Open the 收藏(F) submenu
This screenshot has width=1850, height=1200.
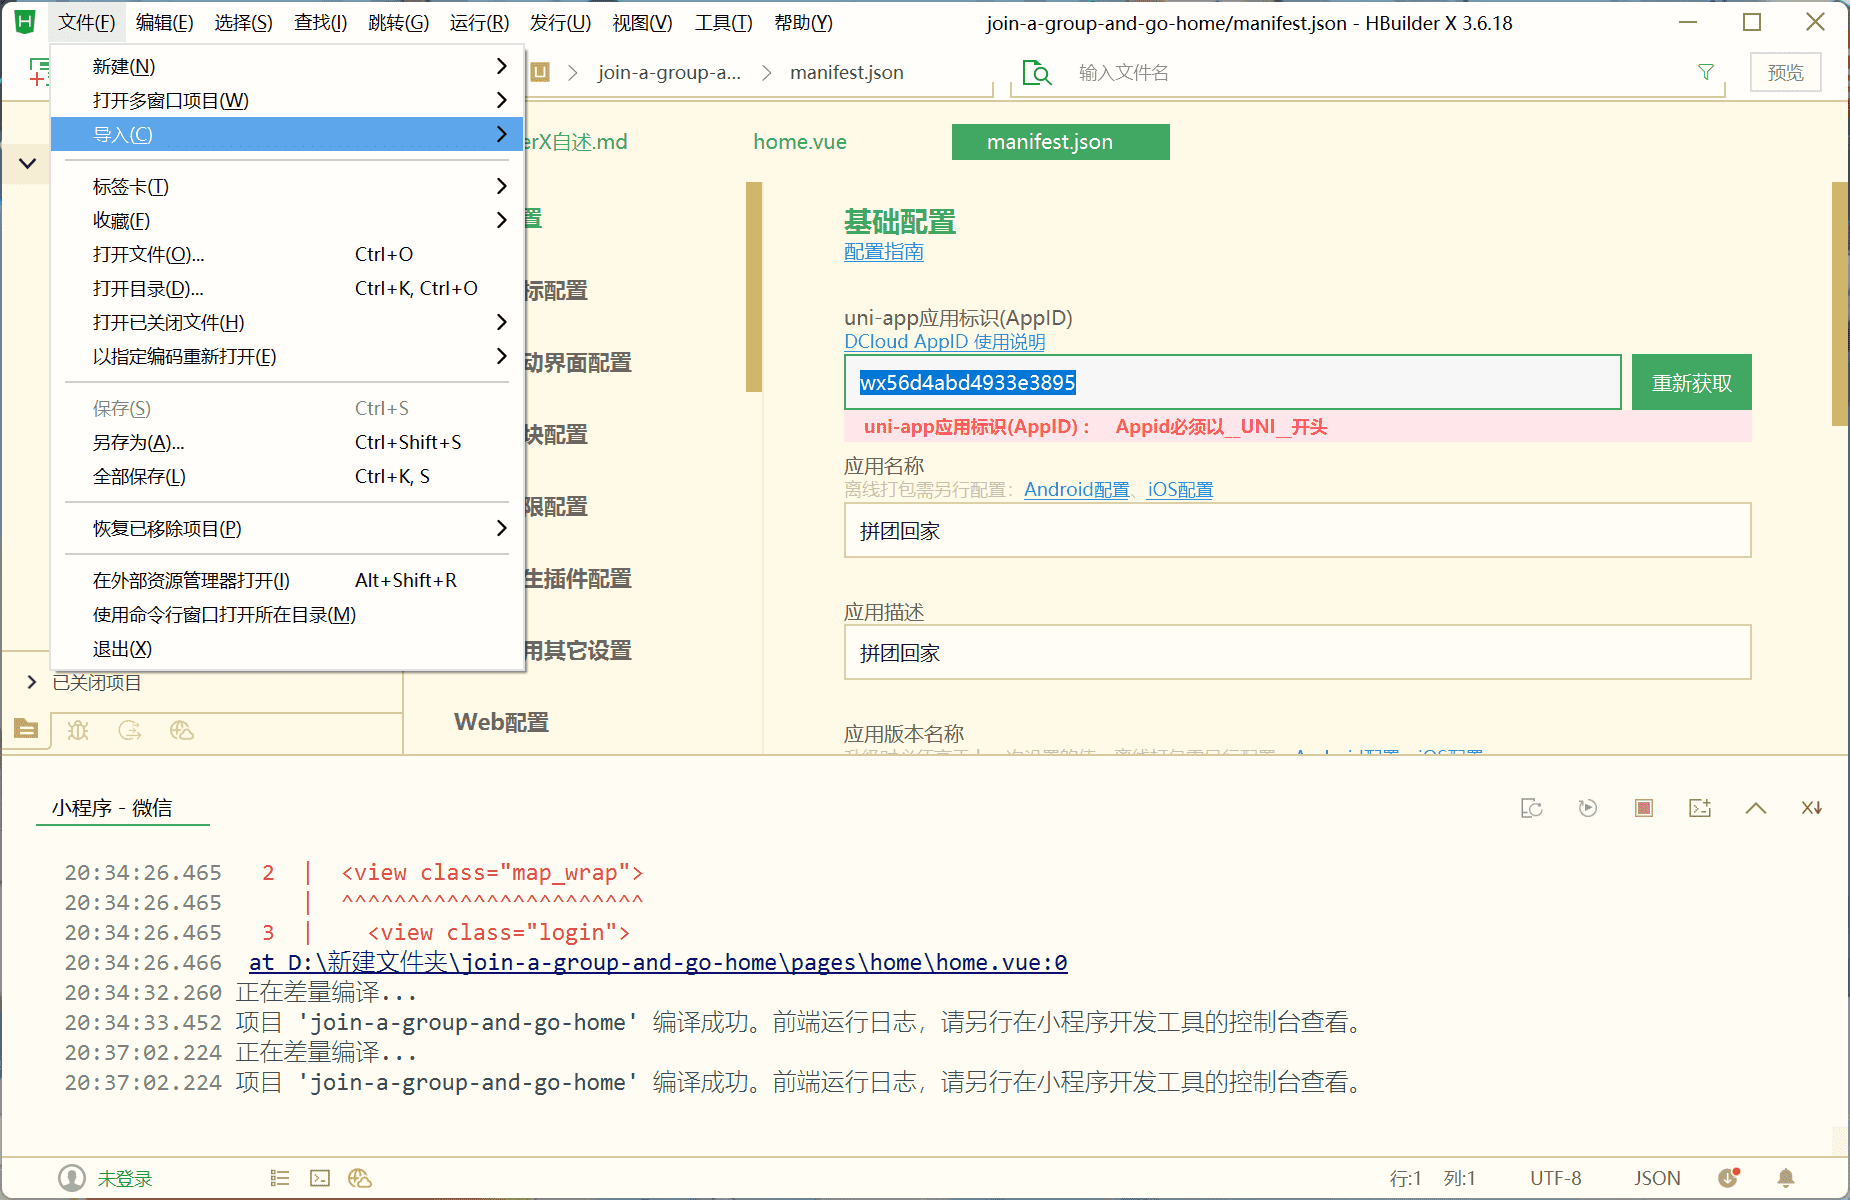pos(287,220)
